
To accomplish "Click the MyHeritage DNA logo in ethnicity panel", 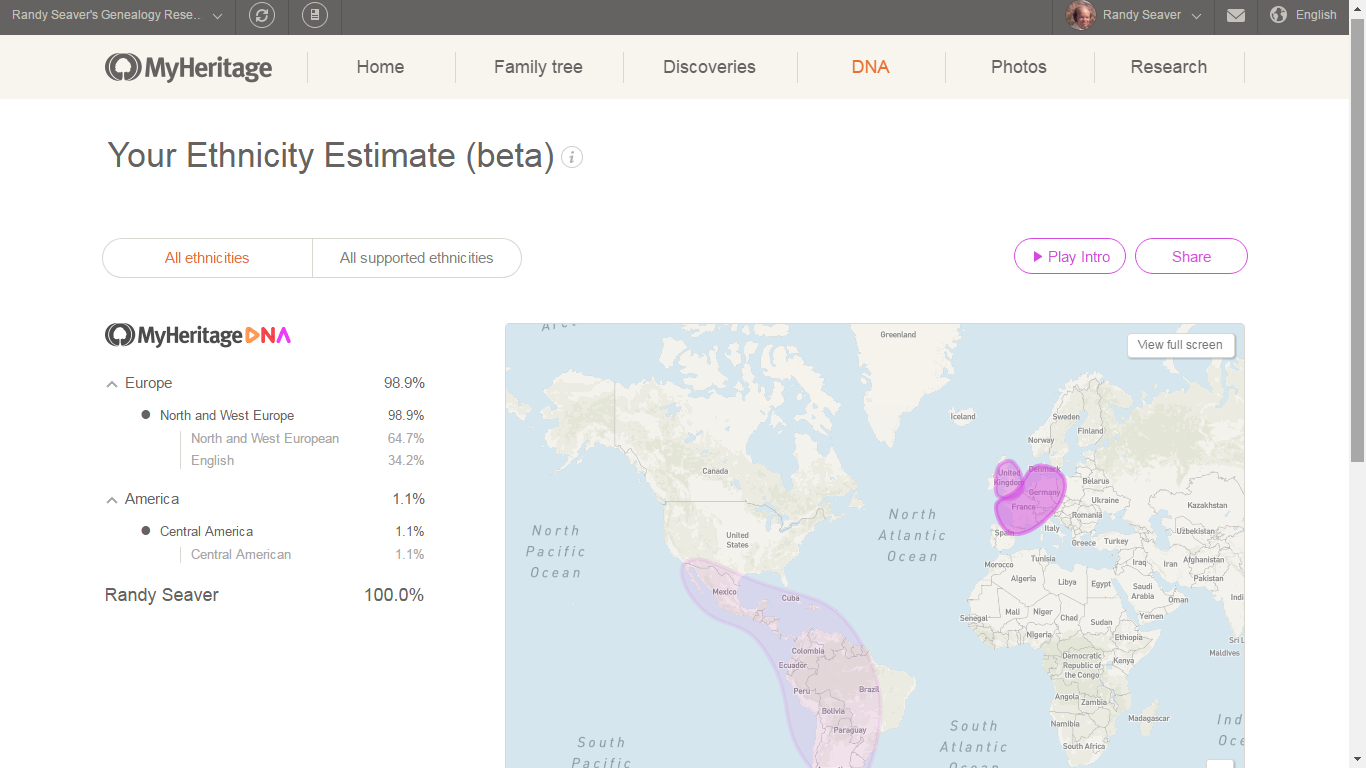I will 198,335.
